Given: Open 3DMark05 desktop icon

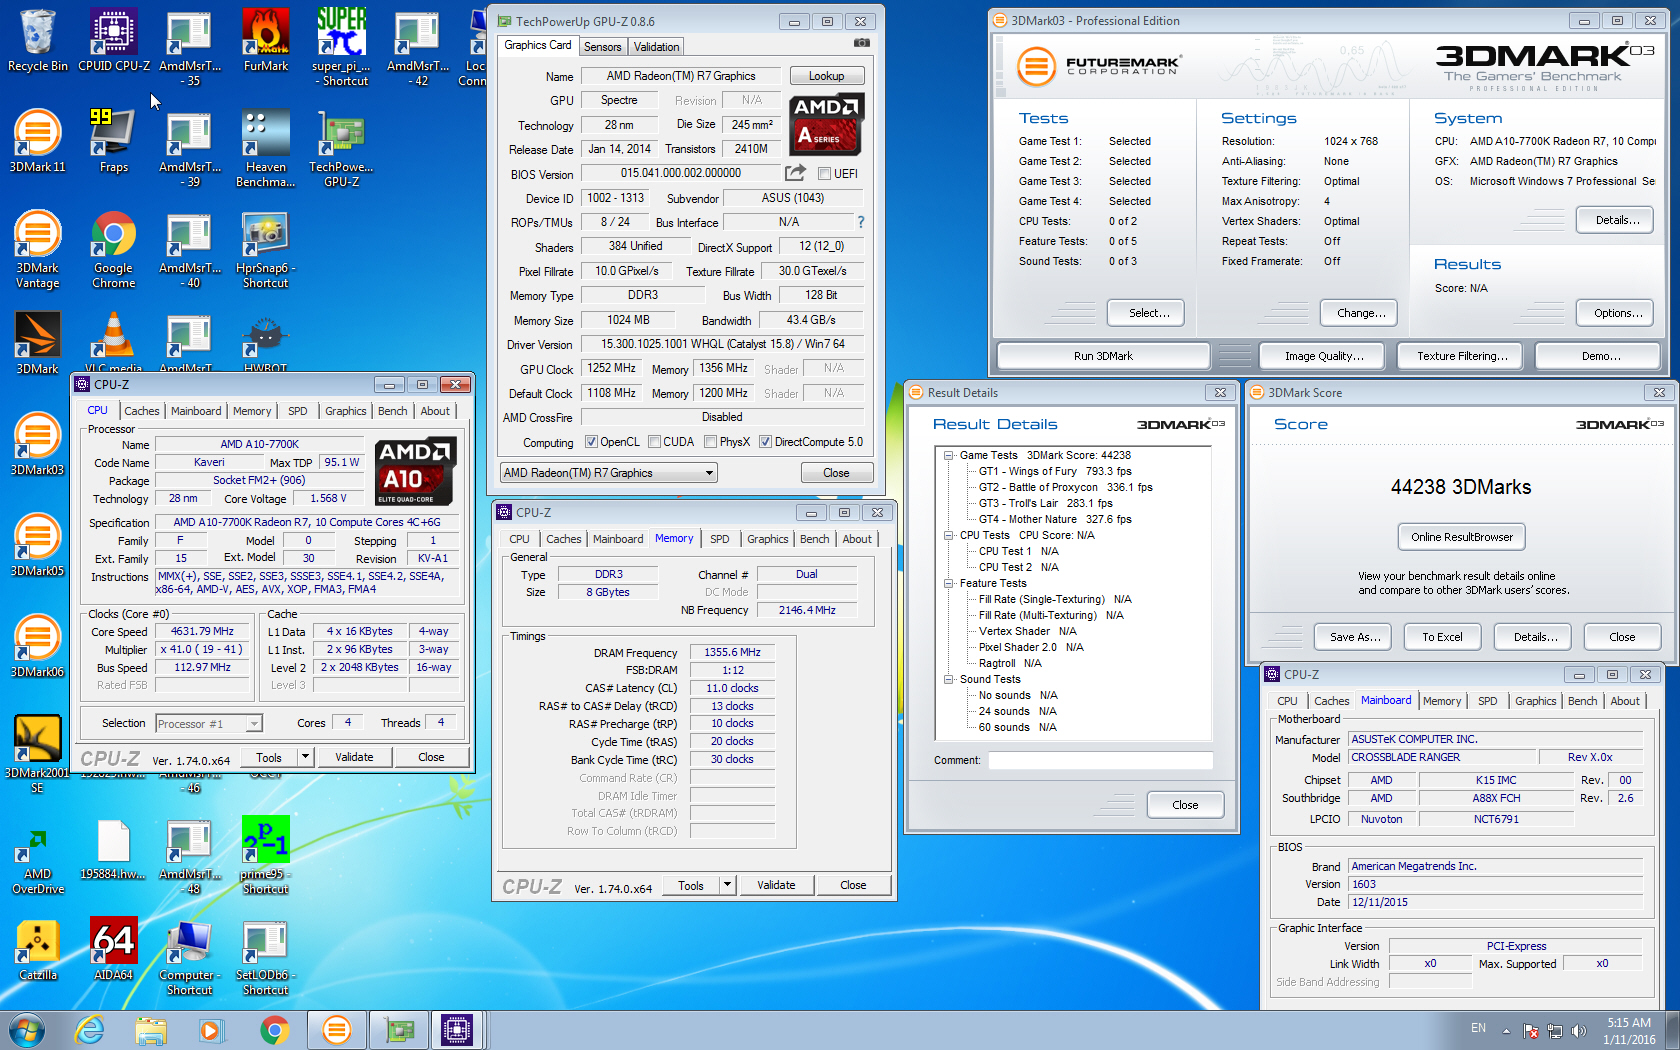Looking at the screenshot, I should click(x=37, y=545).
